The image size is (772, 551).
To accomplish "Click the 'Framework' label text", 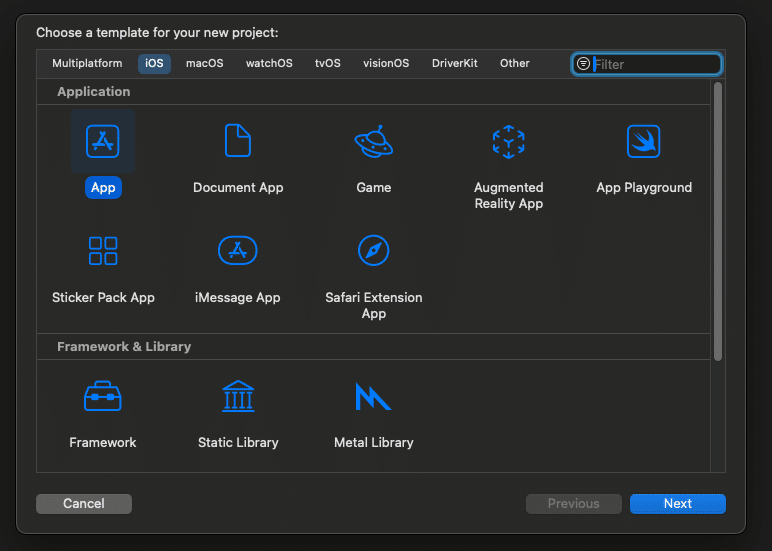I will [x=102, y=442].
